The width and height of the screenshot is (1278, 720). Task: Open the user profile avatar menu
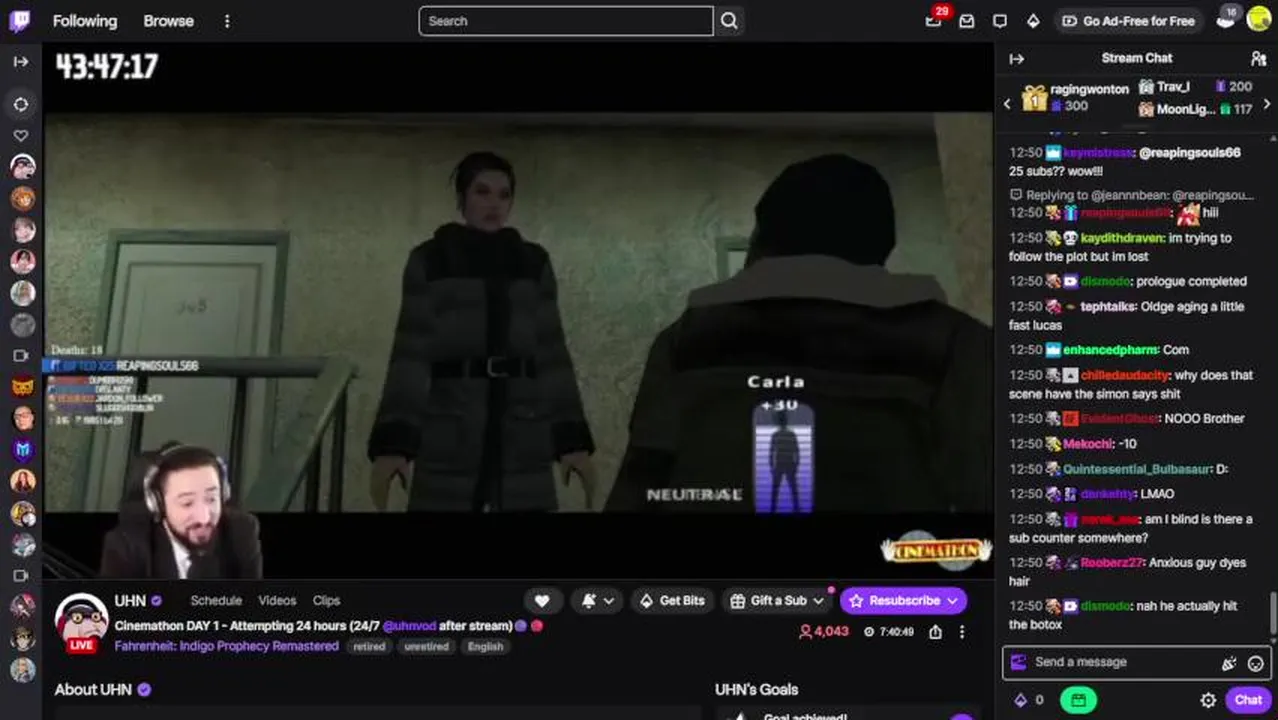(1259, 20)
